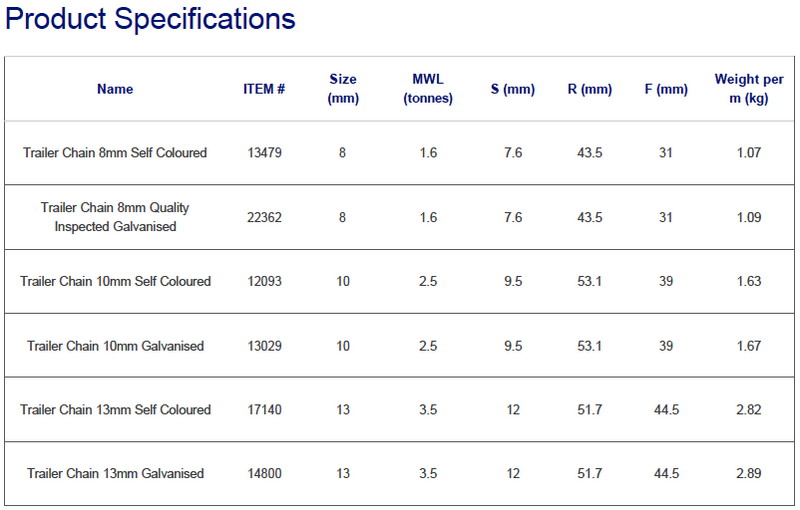800x510 pixels.
Task: Click item number 13029
Action: 264,346
